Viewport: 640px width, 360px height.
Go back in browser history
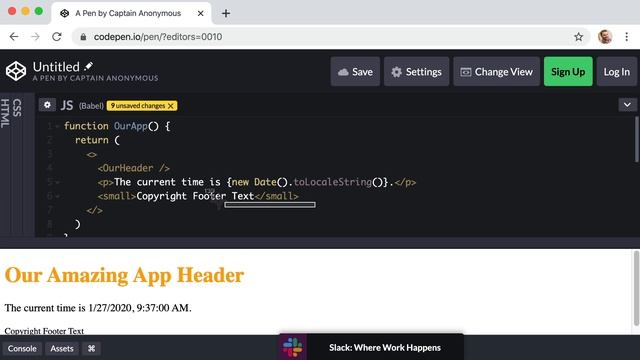coord(14,37)
